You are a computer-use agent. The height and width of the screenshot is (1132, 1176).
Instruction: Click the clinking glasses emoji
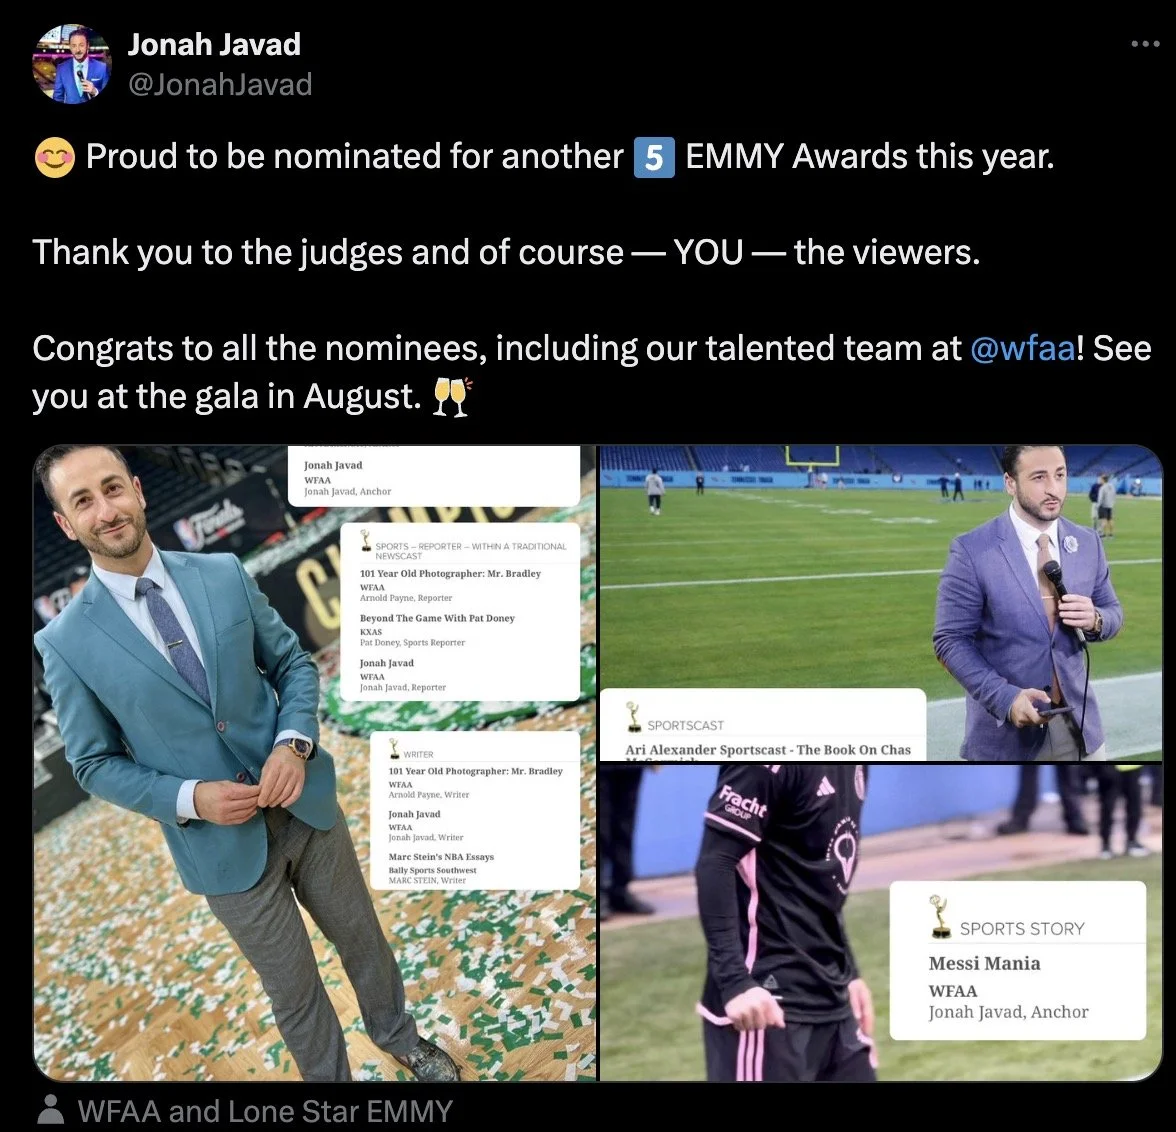(452, 397)
